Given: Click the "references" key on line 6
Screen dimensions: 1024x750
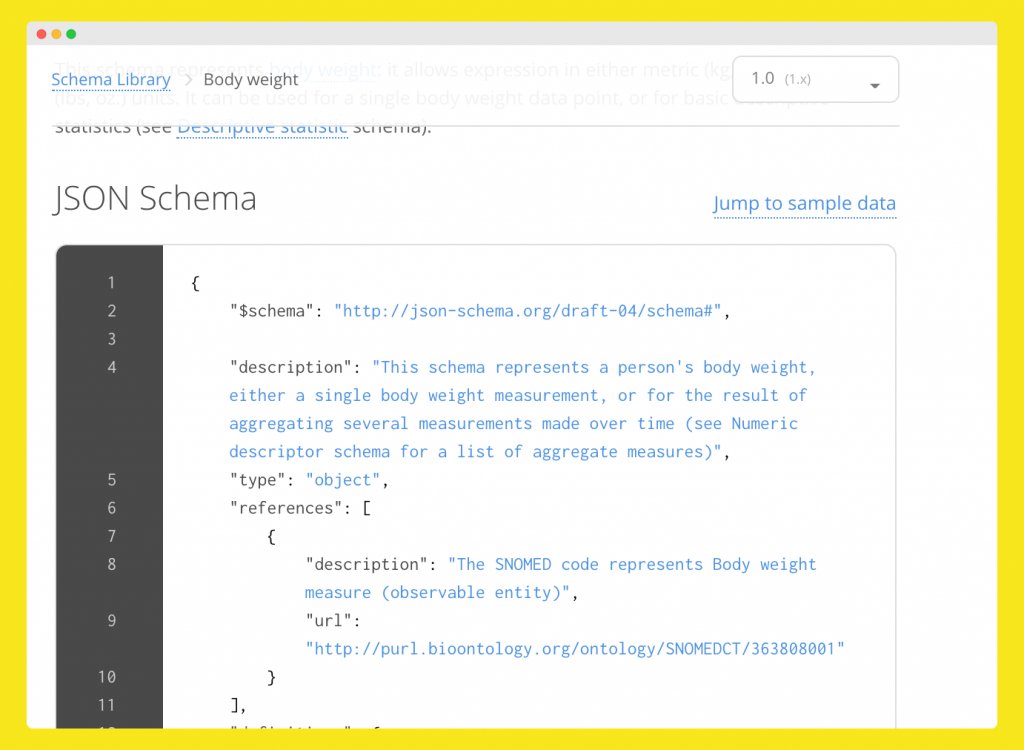Looking at the screenshot, I should pos(286,508).
